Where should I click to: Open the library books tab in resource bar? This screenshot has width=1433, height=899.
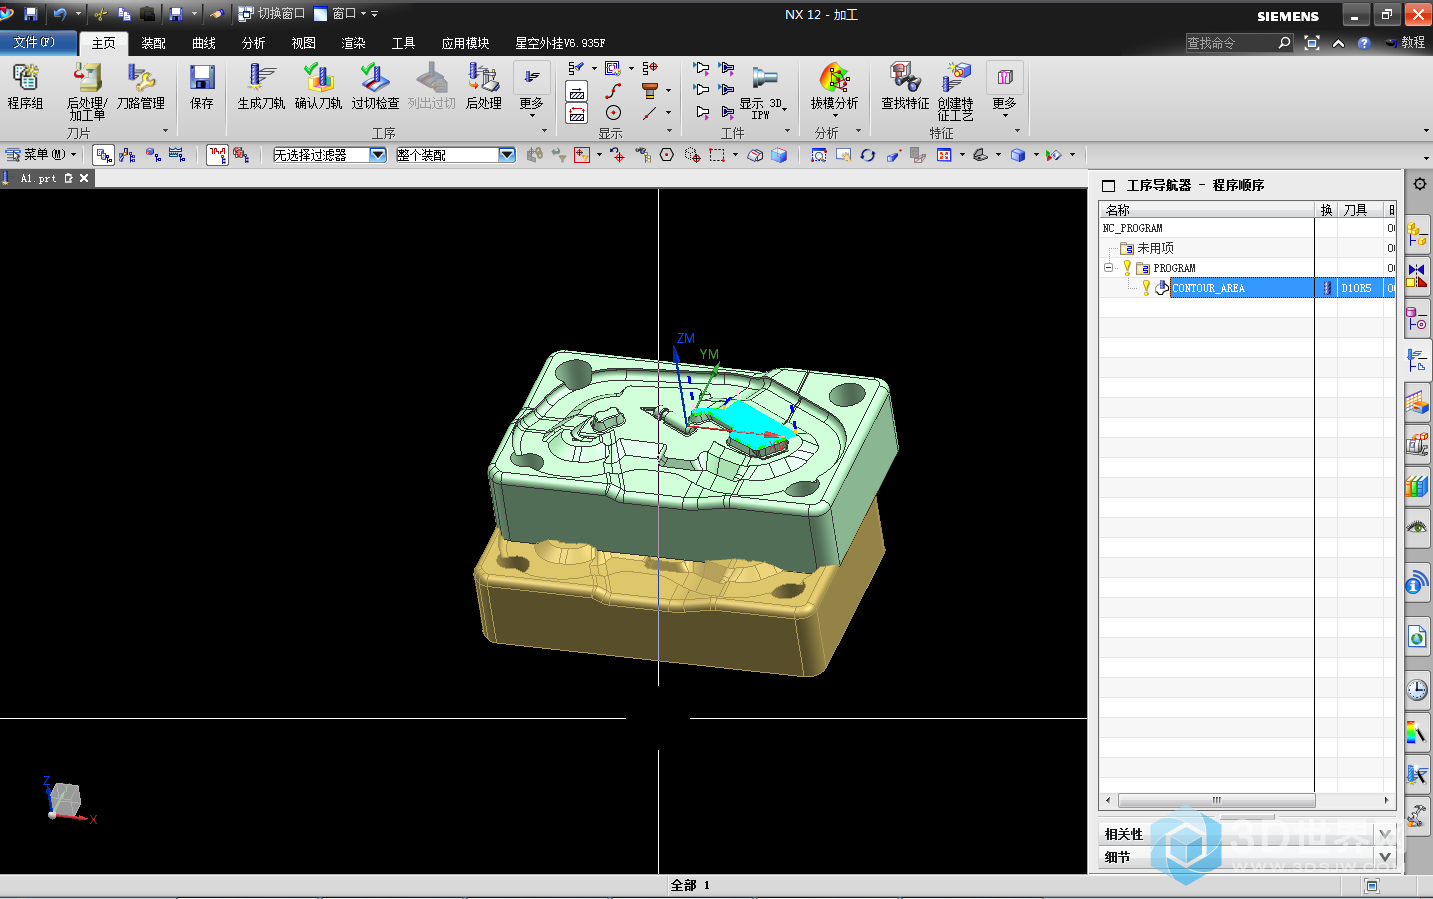1417,486
